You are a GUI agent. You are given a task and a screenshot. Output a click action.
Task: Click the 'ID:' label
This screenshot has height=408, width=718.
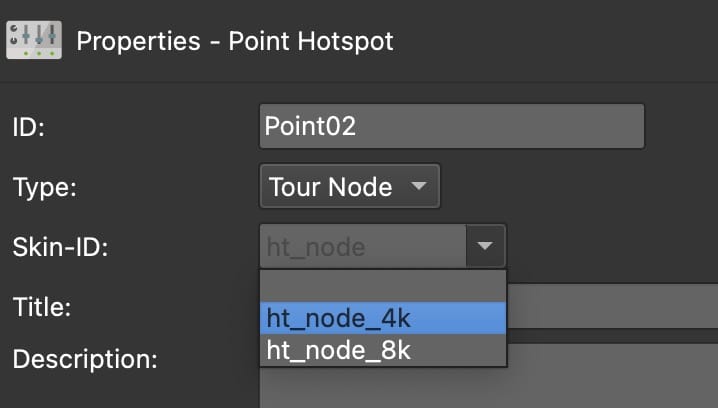(x=29, y=127)
